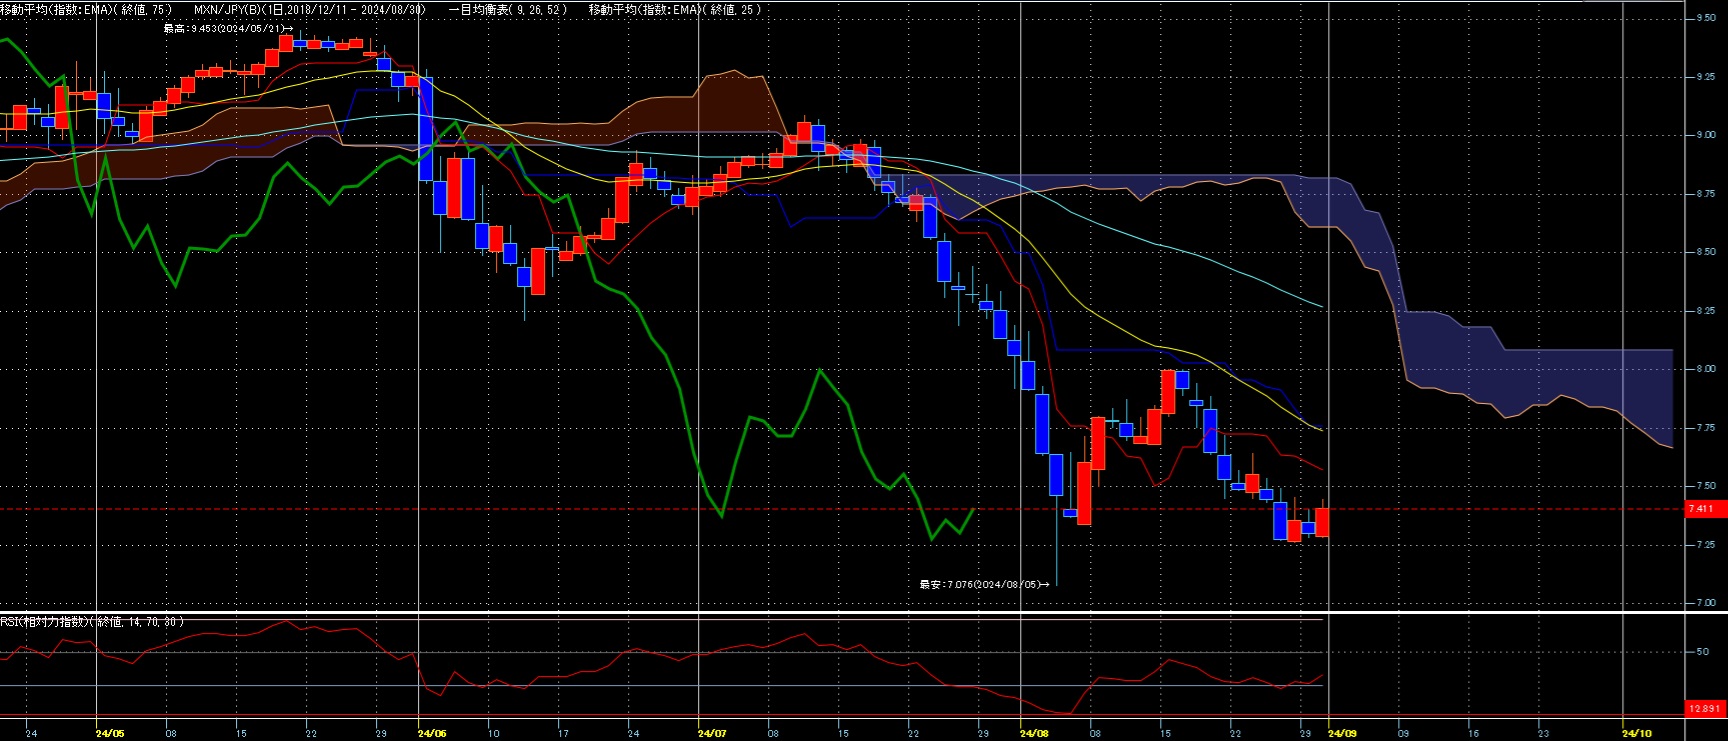This screenshot has height=741, width=1728.
Task: Click the 24/05 month marker on time axis
Action: 110,733
